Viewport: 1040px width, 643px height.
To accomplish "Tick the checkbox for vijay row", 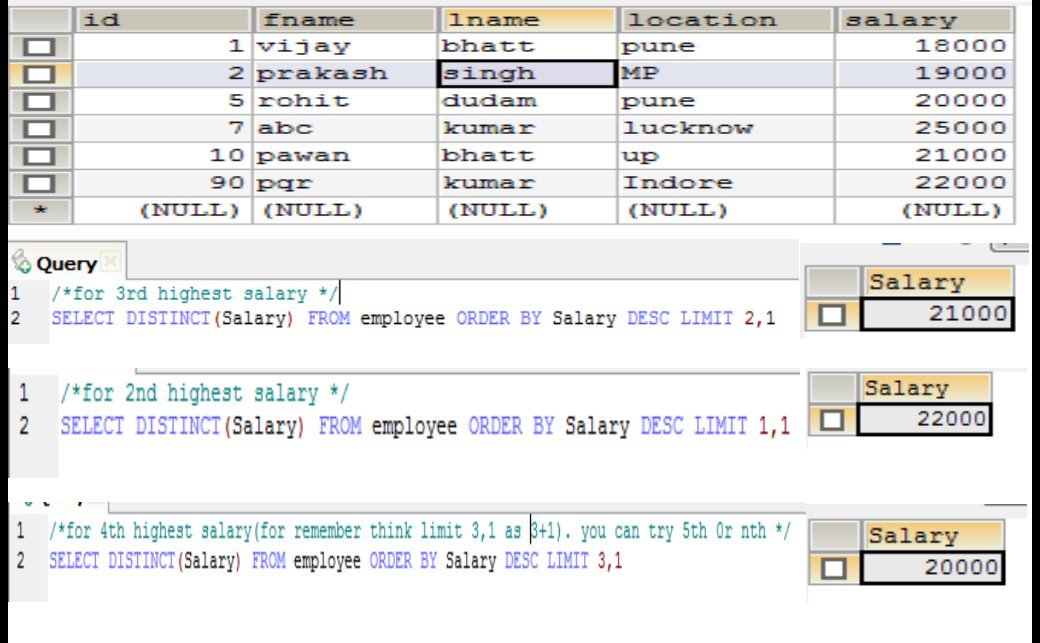I will [x=39, y=47].
